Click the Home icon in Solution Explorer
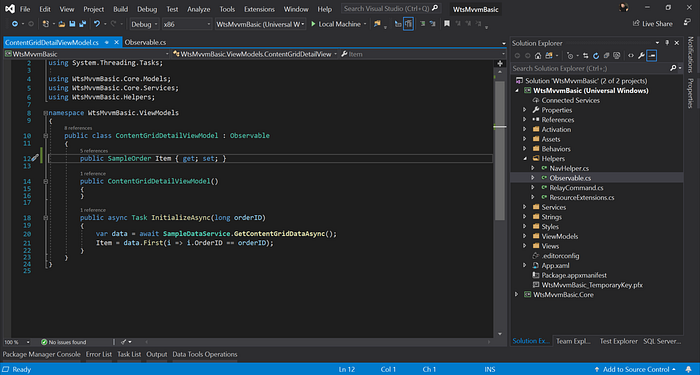The image size is (700, 375). [x=538, y=56]
